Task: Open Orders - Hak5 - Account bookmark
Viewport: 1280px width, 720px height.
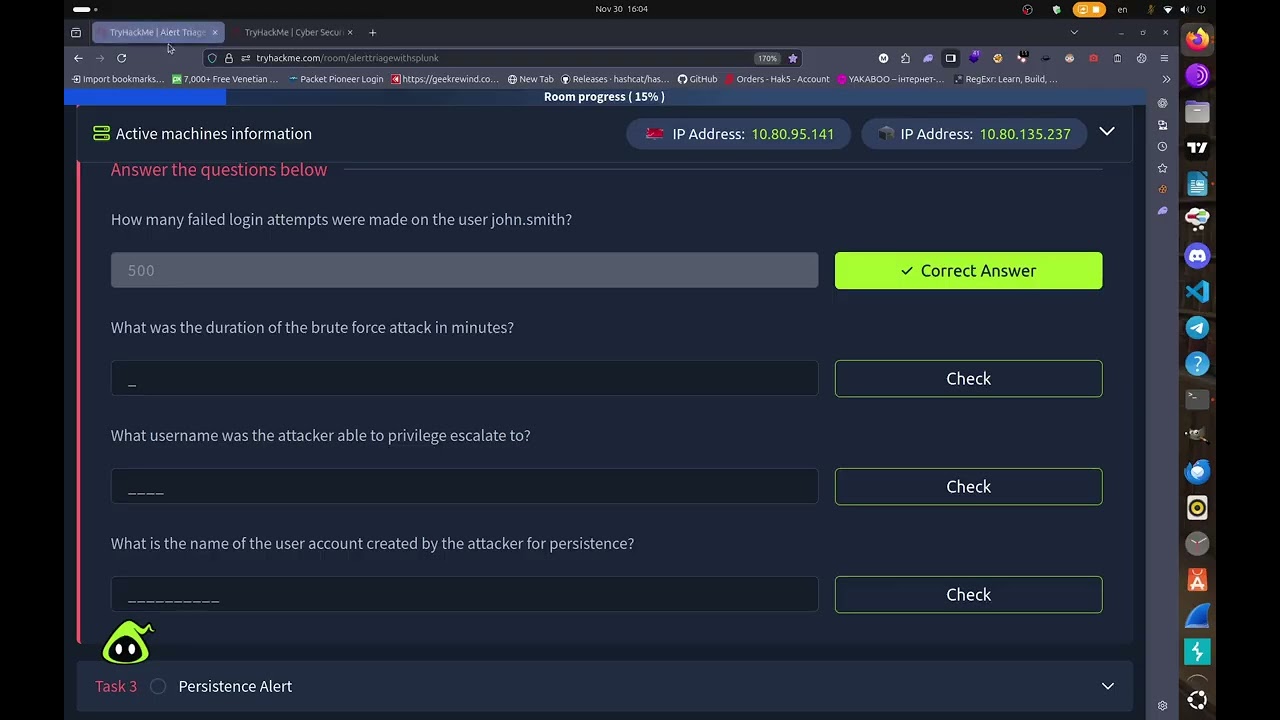Action: click(777, 79)
